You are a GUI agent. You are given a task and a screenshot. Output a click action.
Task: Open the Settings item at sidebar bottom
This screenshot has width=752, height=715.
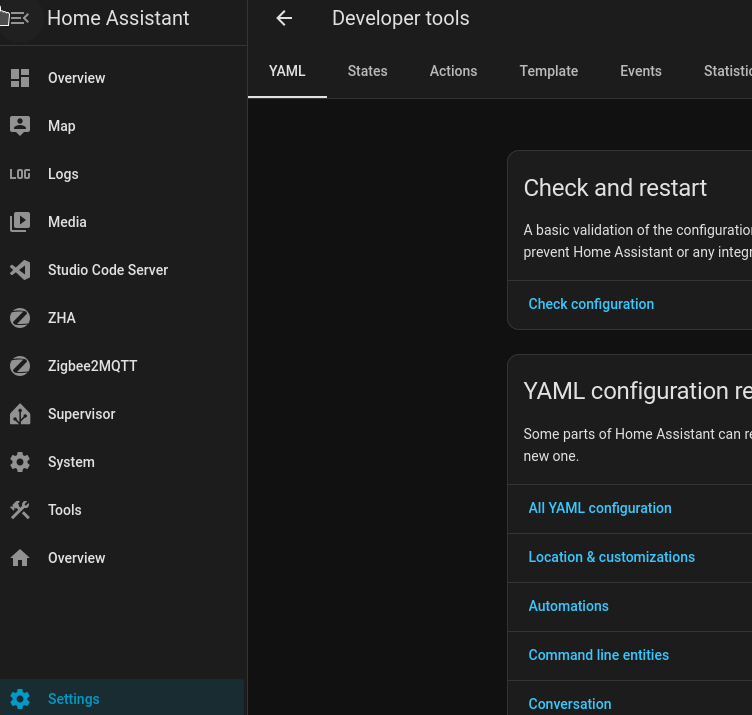coord(74,699)
